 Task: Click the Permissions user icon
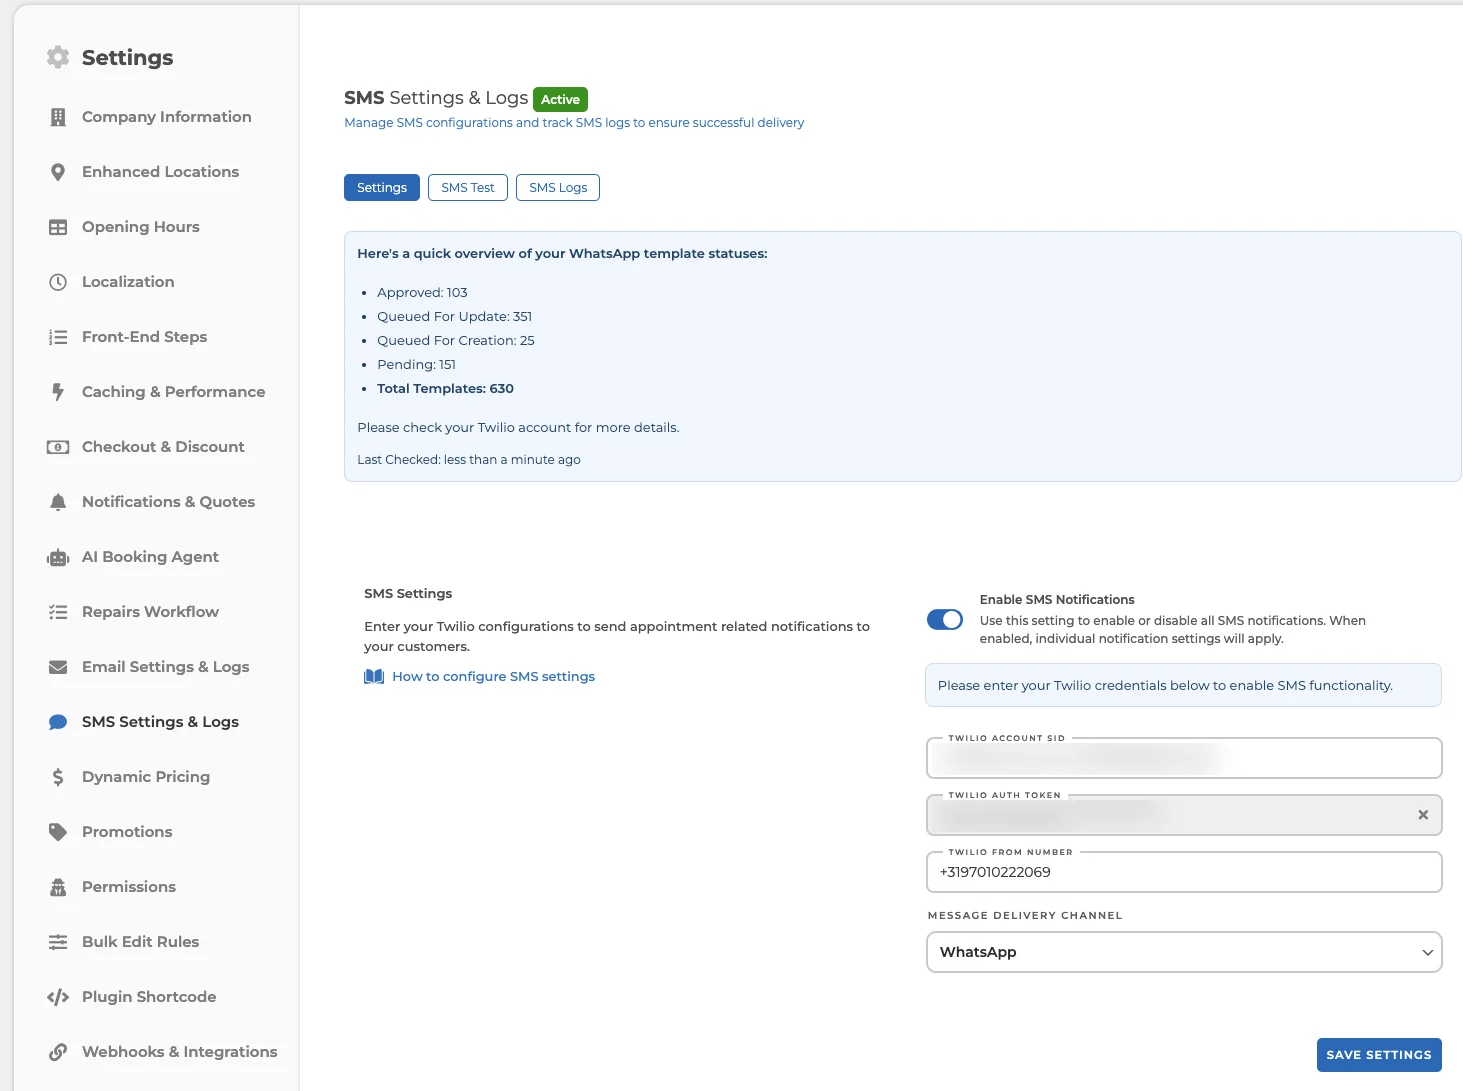(x=58, y=887)
